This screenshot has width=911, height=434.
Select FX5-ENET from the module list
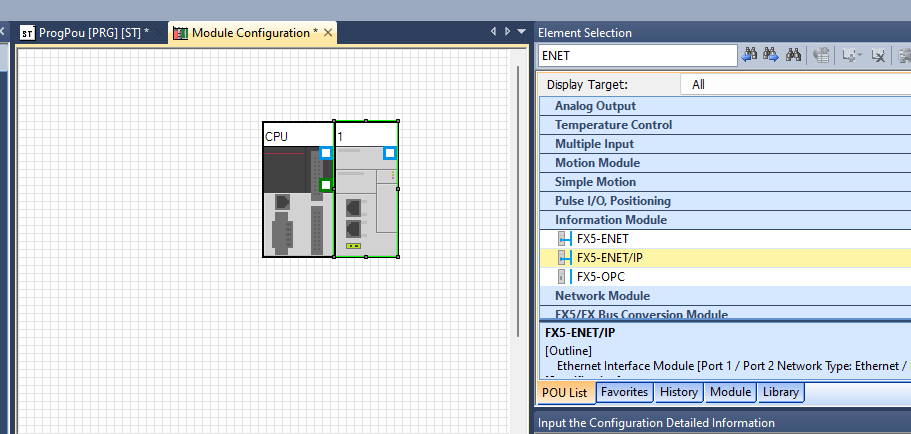pos(602,239)
